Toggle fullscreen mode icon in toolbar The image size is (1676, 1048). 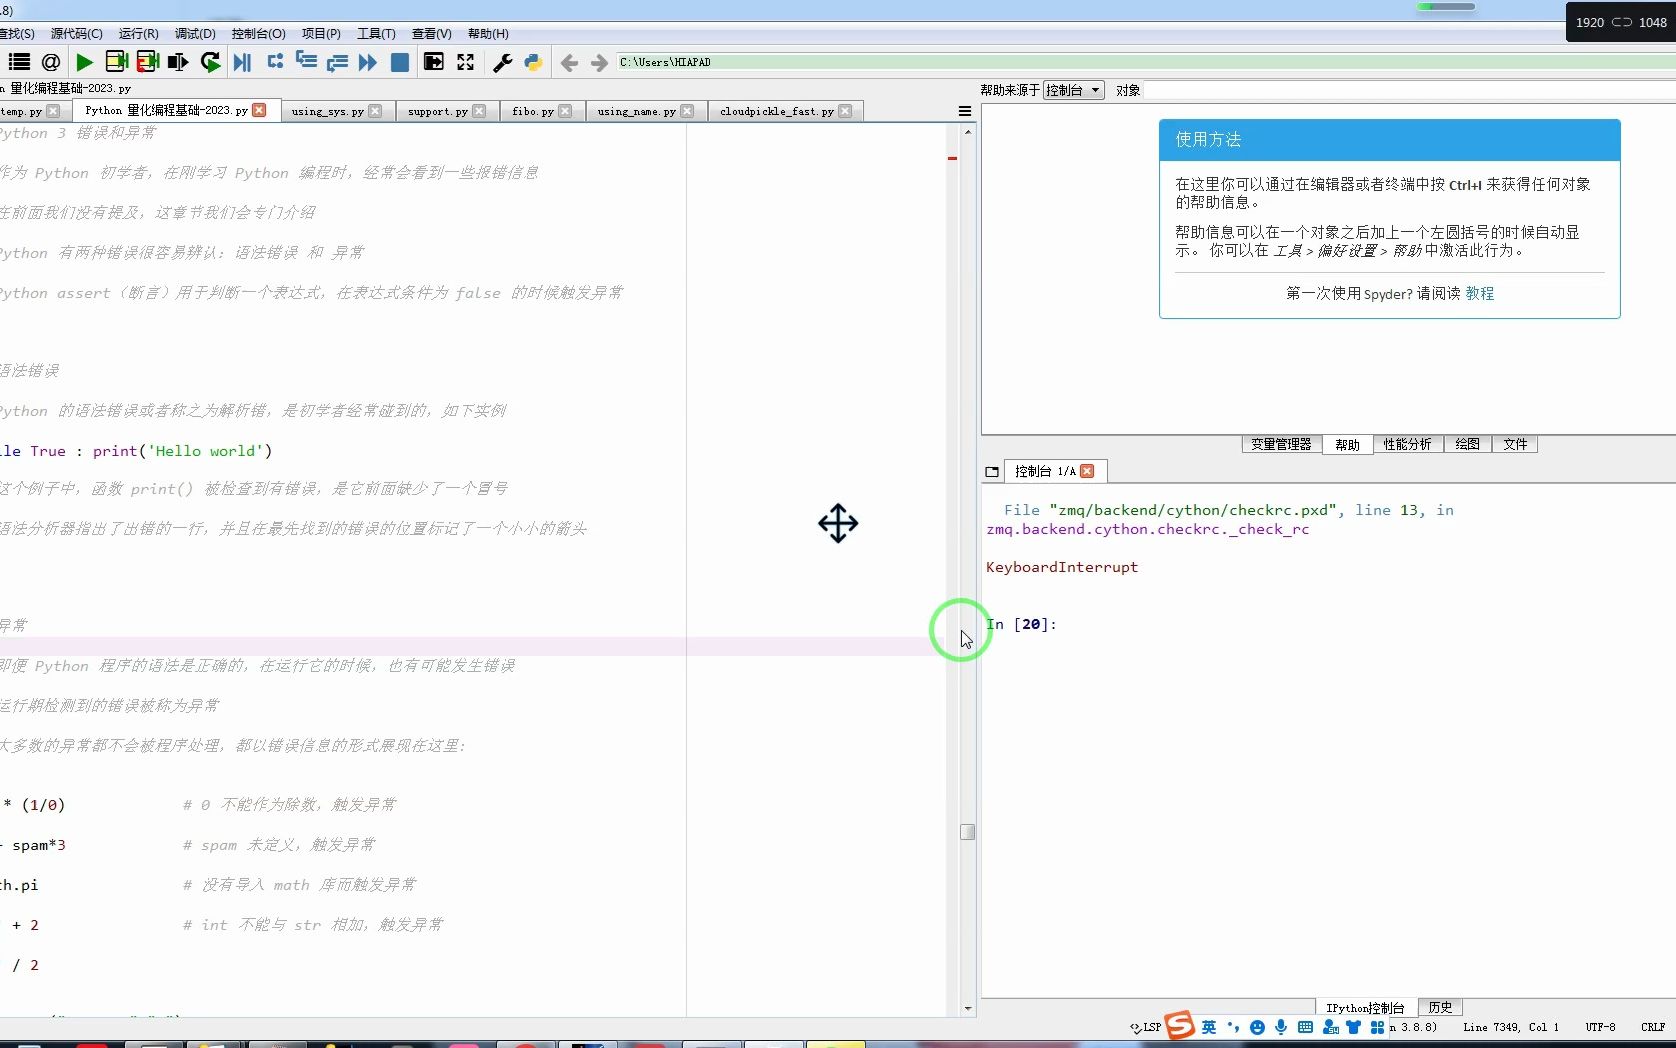465,62
